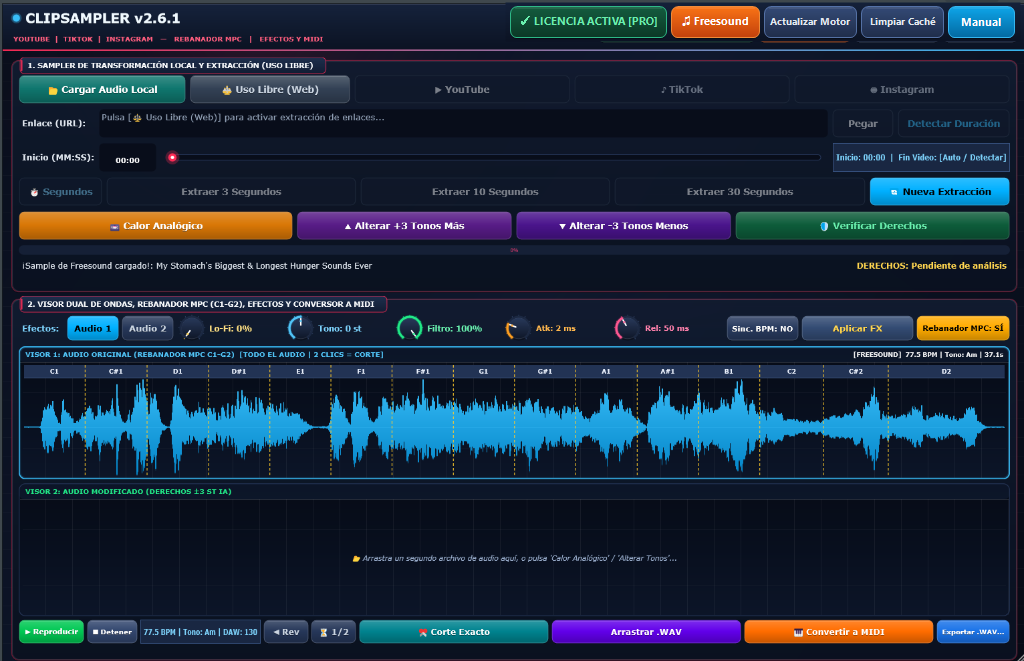Click the orange Atk attack knob
The height and width of the screenshot is (661, 1024).
click(518, 328)
